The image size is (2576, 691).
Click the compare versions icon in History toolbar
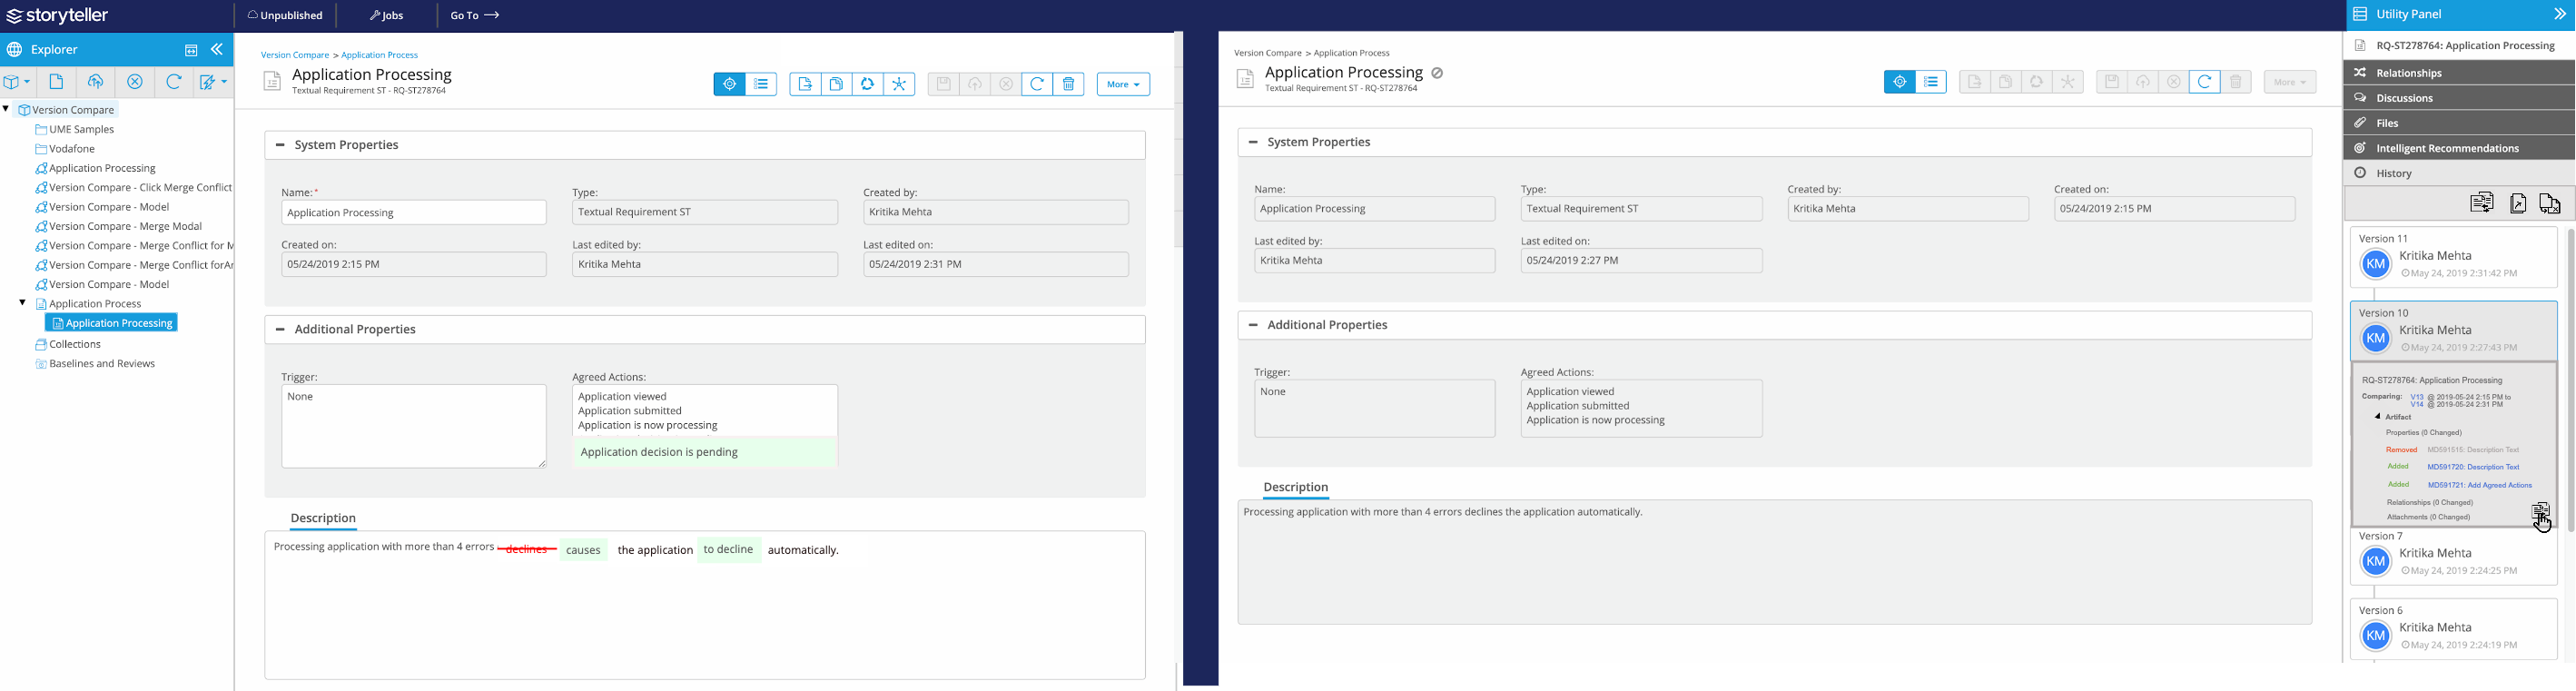point(2482,203)
